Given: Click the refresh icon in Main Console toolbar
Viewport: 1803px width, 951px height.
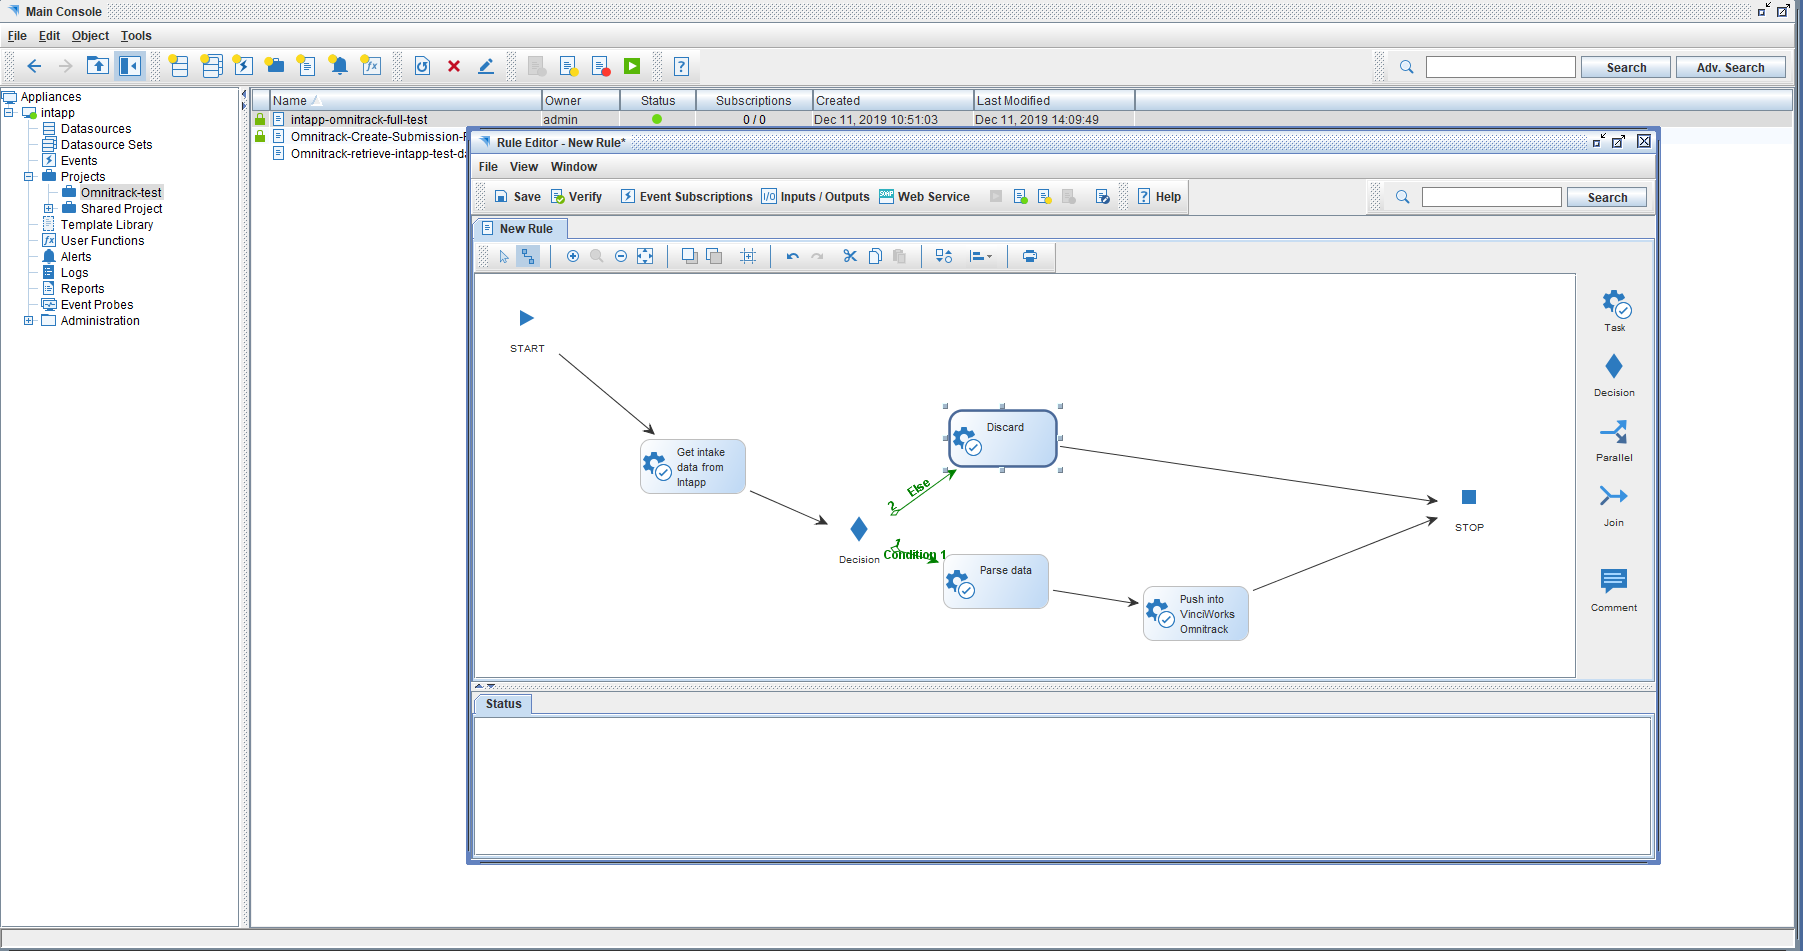Looking at the screenshot, I should (422, 66).
